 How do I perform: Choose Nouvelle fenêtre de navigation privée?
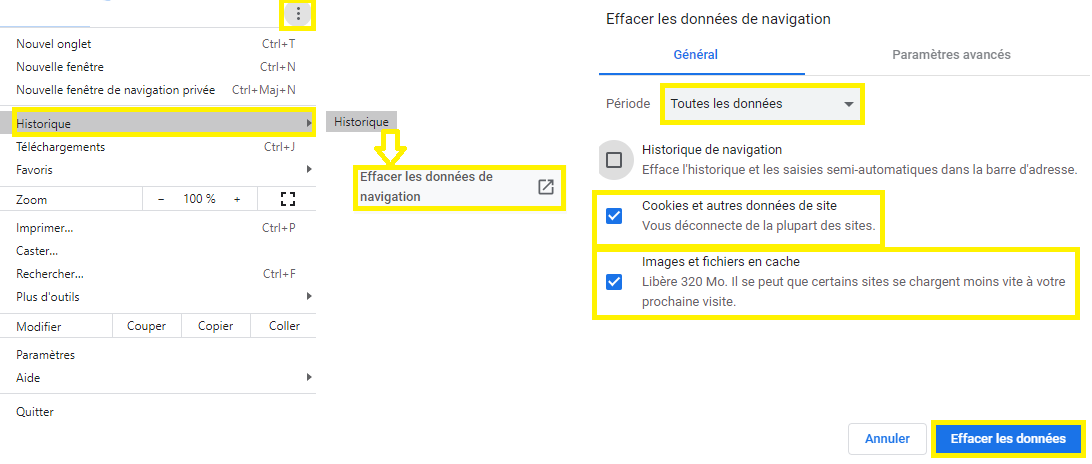115,90
